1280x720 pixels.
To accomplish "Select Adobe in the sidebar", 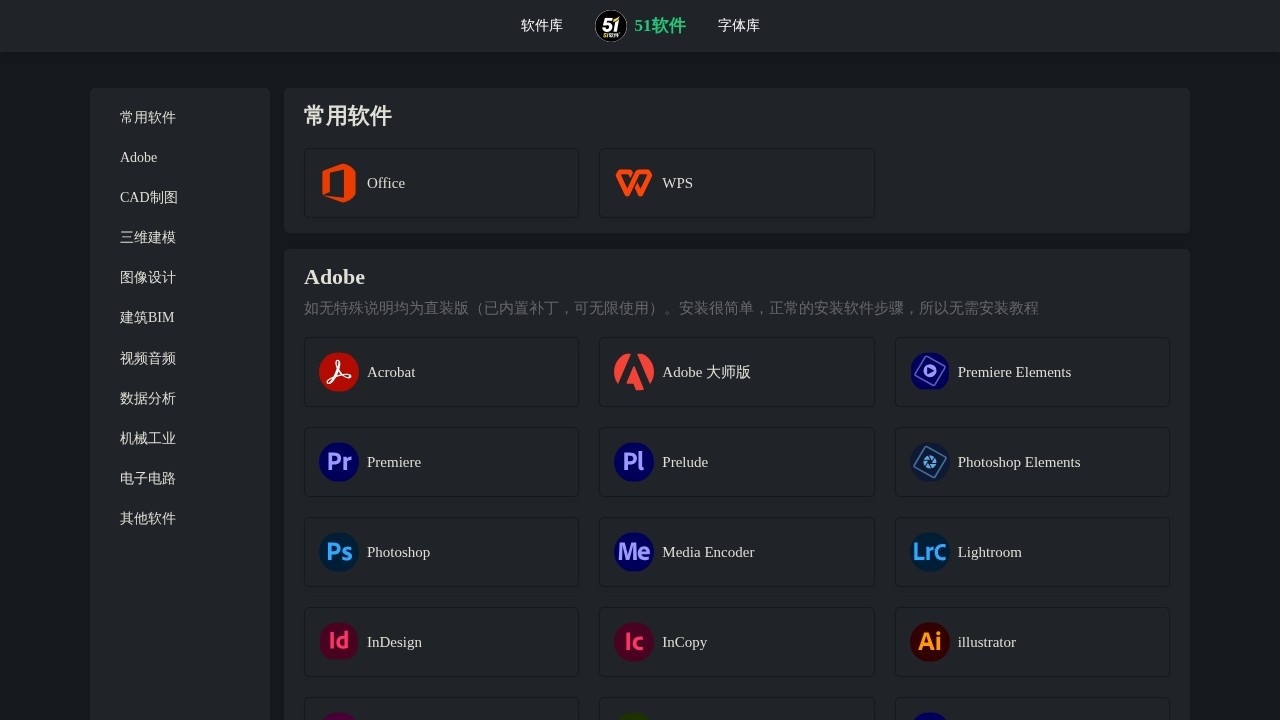I will pyautogui.click(x=139, y=157).
